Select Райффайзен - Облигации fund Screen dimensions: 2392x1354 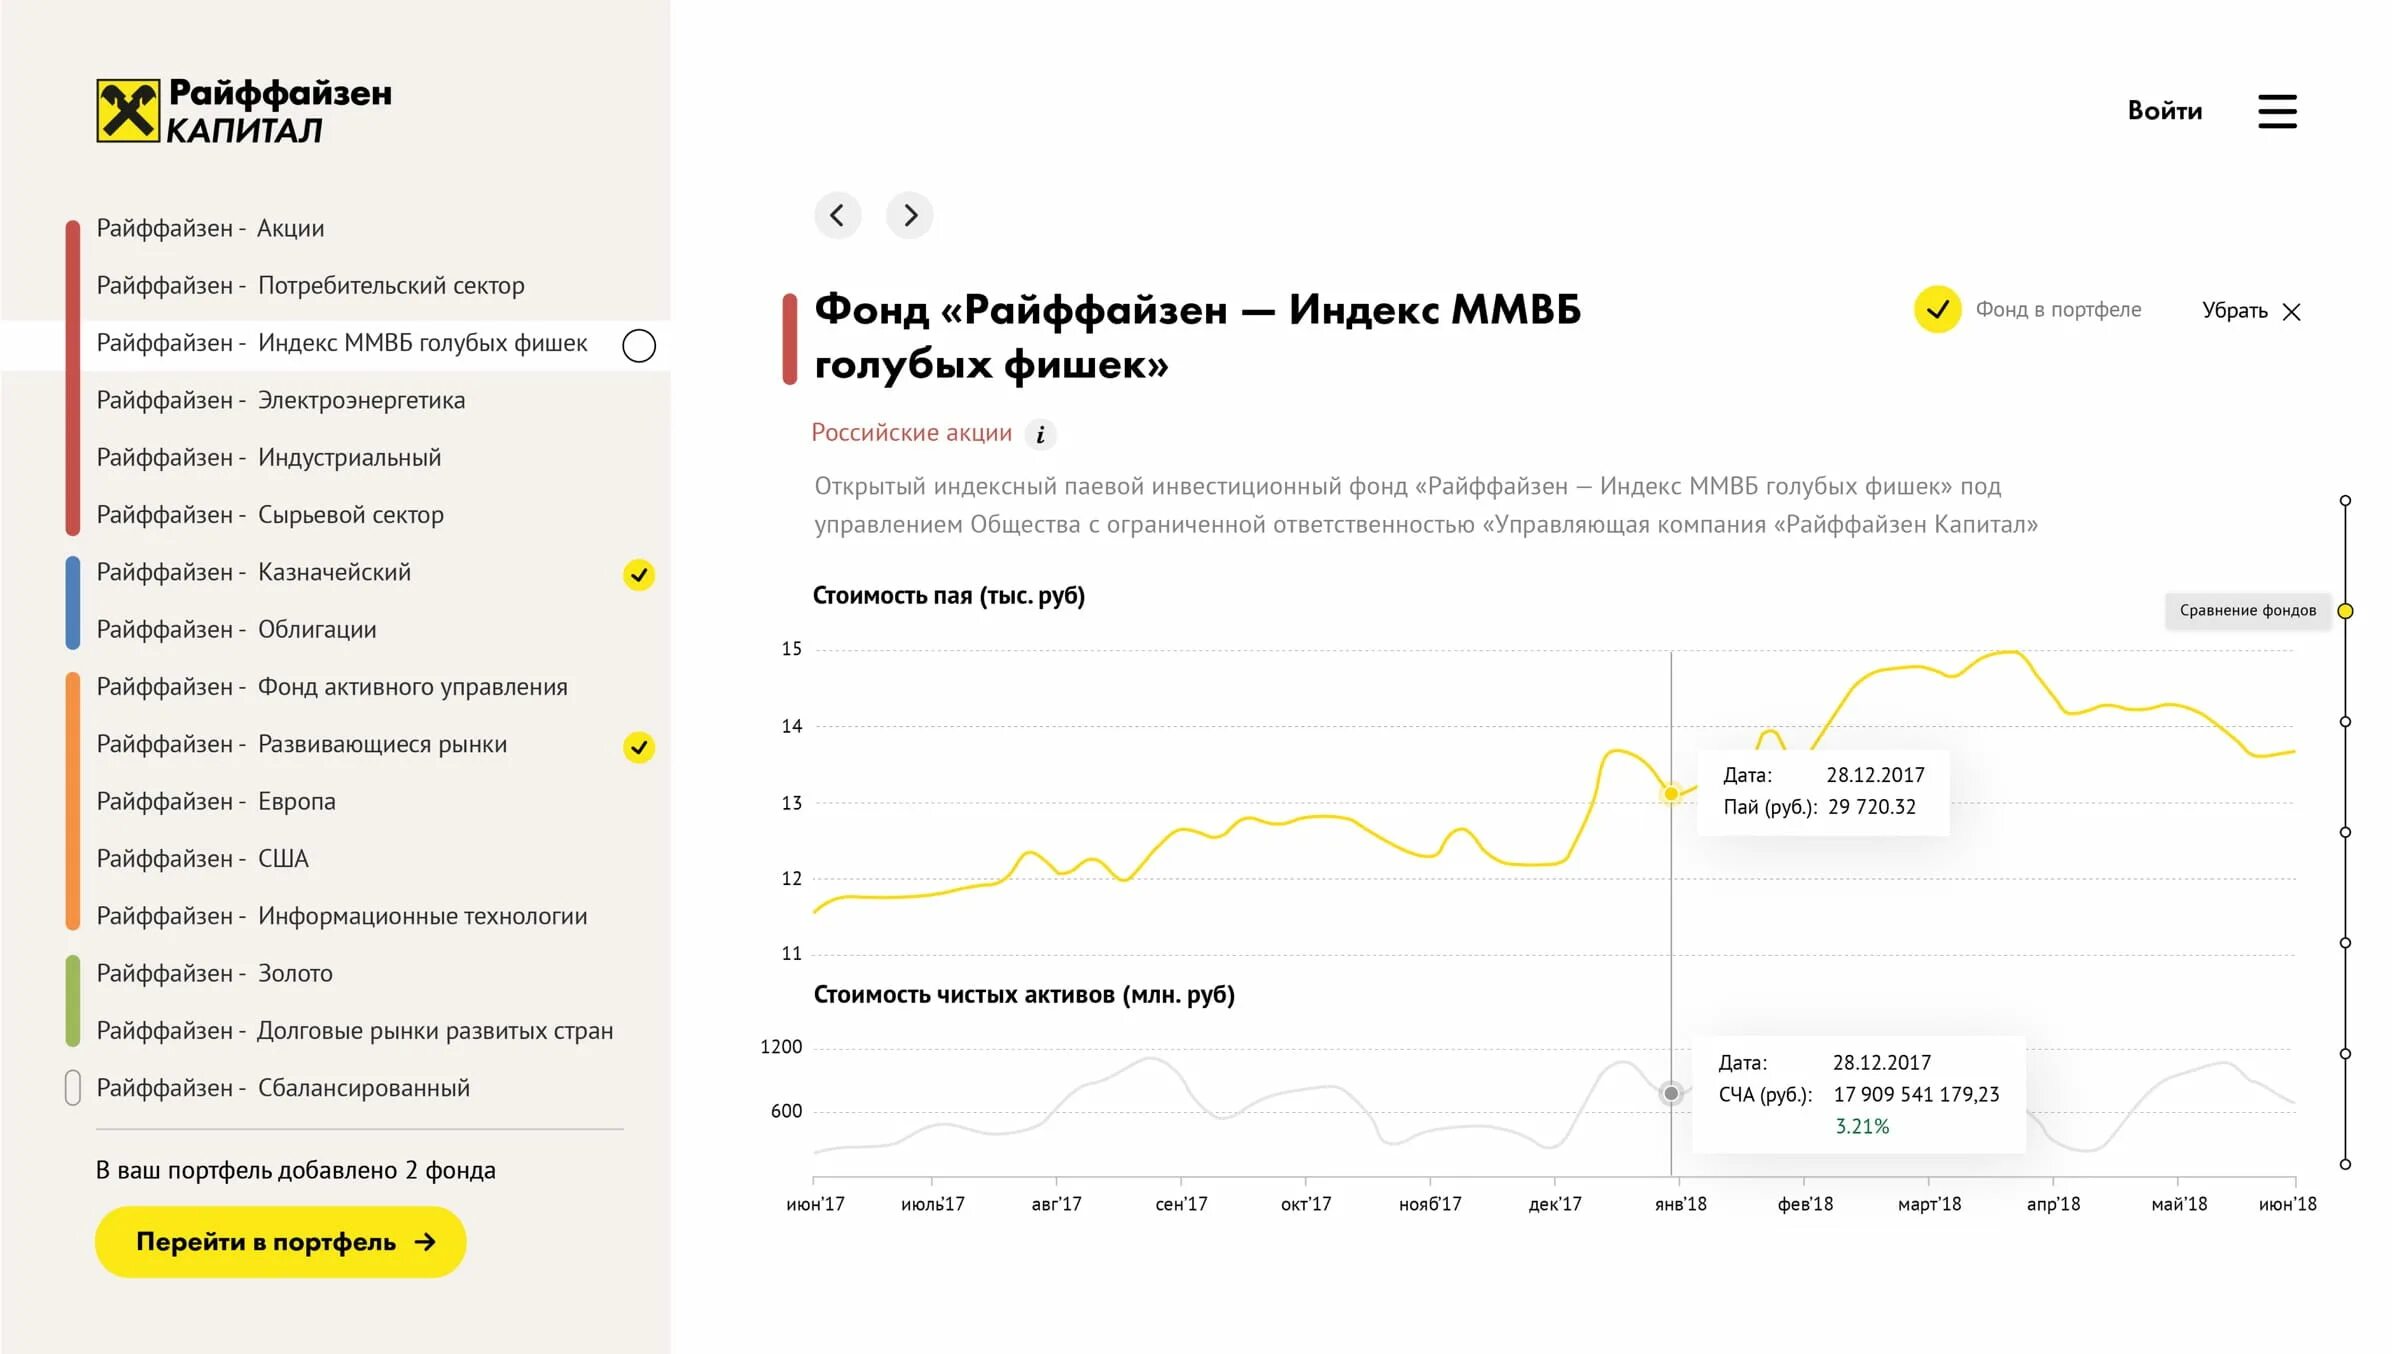[236, 630]
